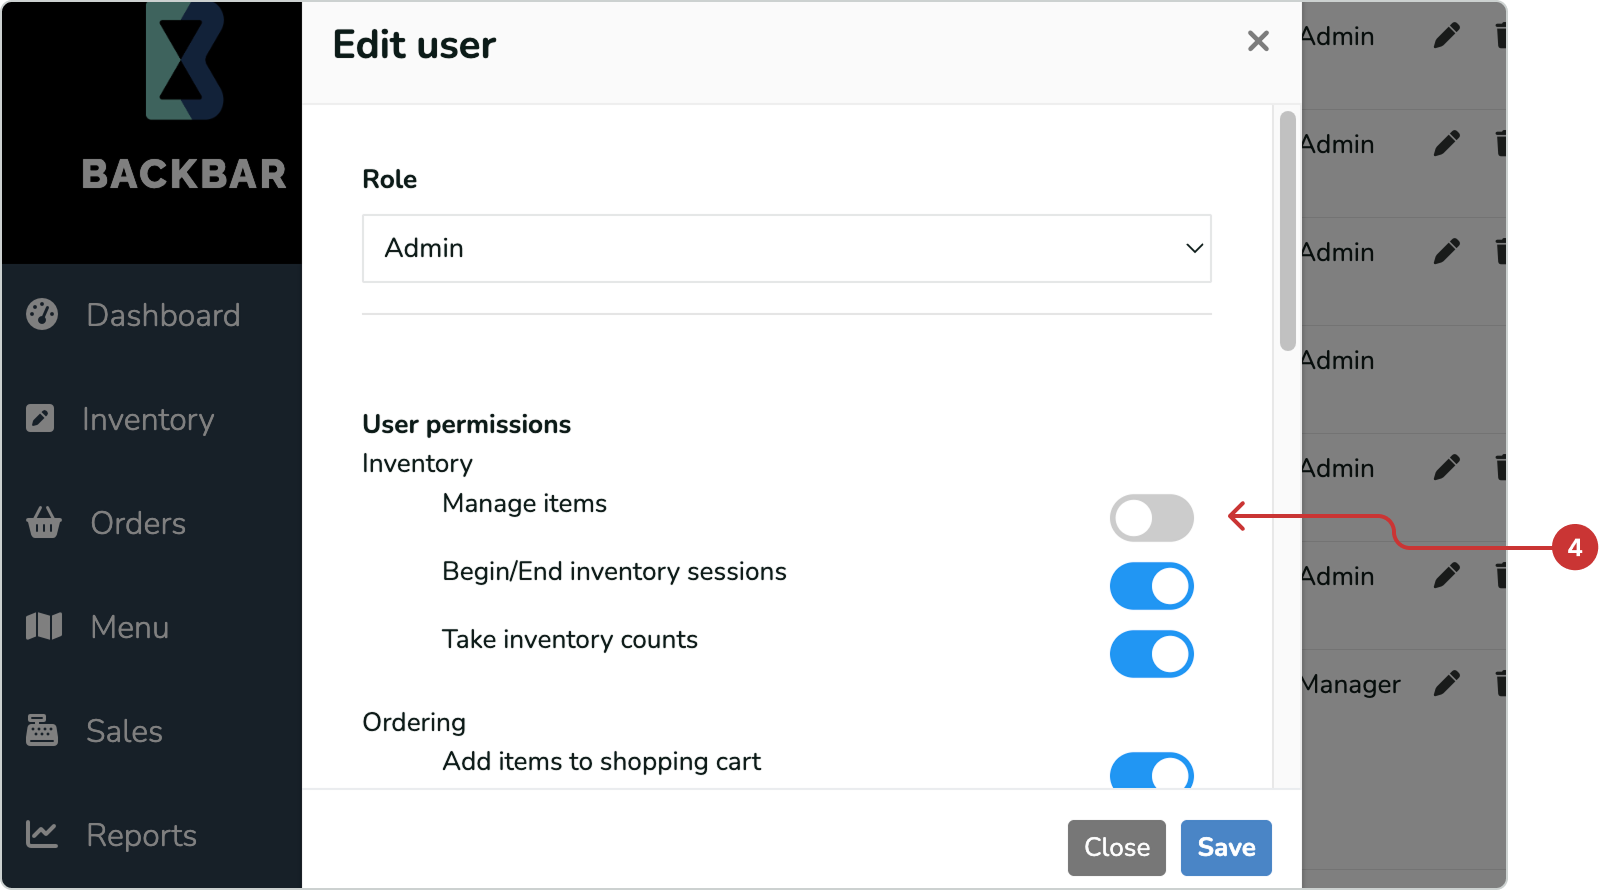Delete first Admin row via trash icon
The image size is (1599, 890).
[x=1500, y=36]
